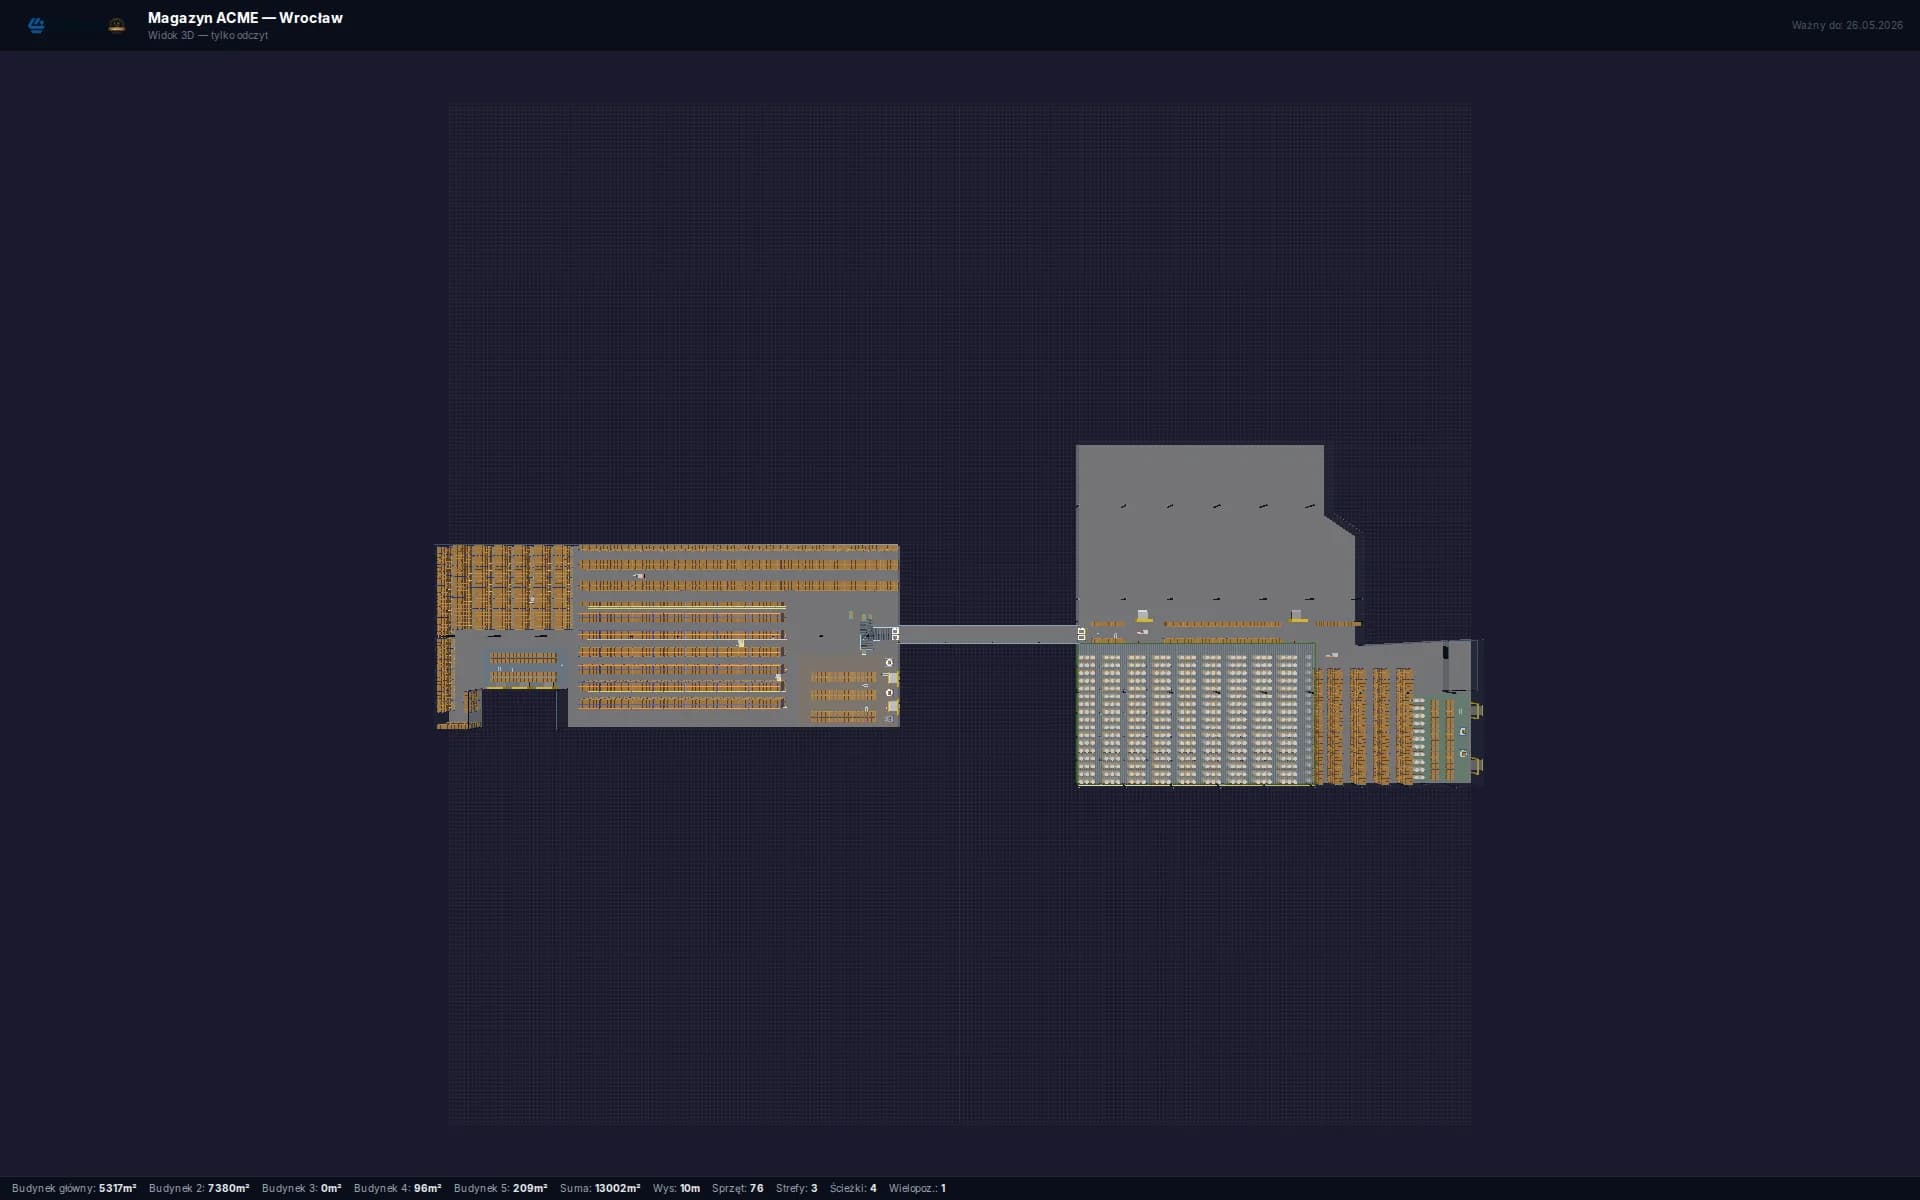Screen dimensions: 1920x1200
Task: Click the Budynek 4 96m² status entry
Action: [x=397, y=1188]
